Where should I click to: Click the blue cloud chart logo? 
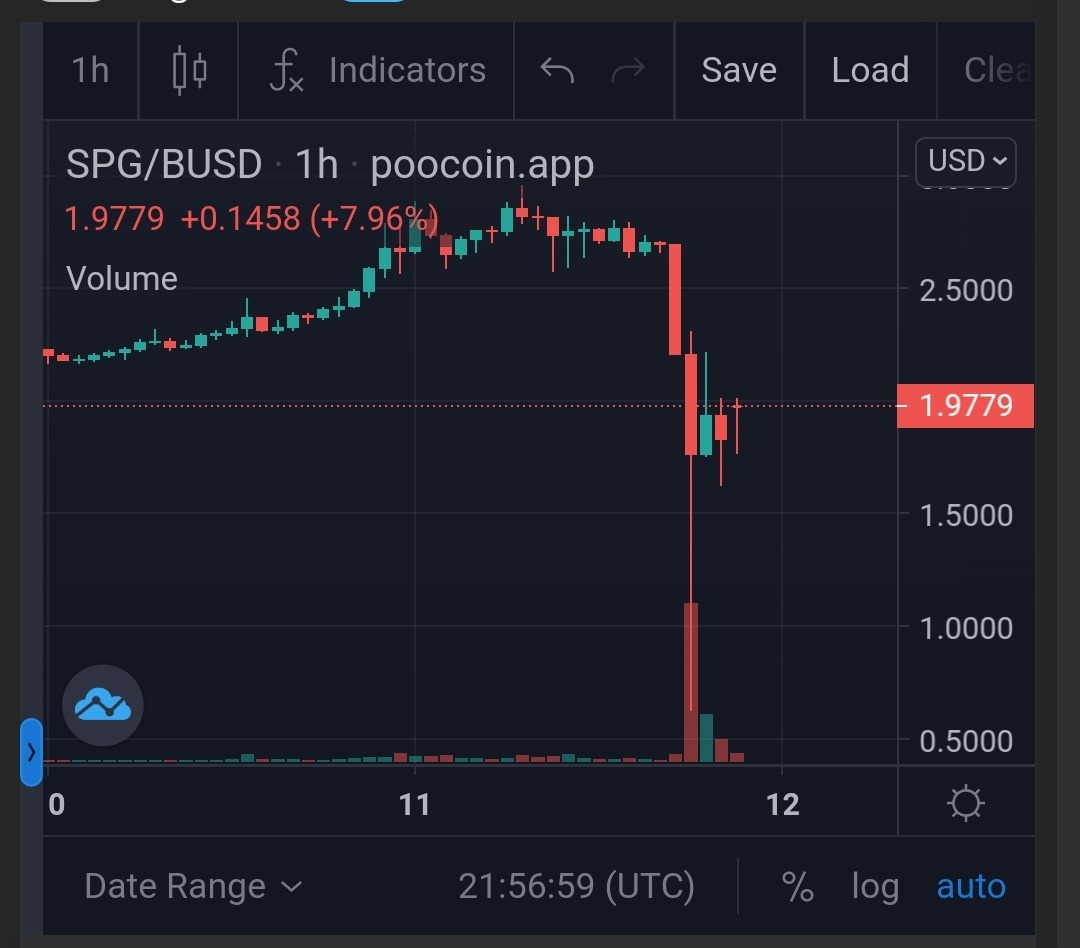tap(103, 705)
